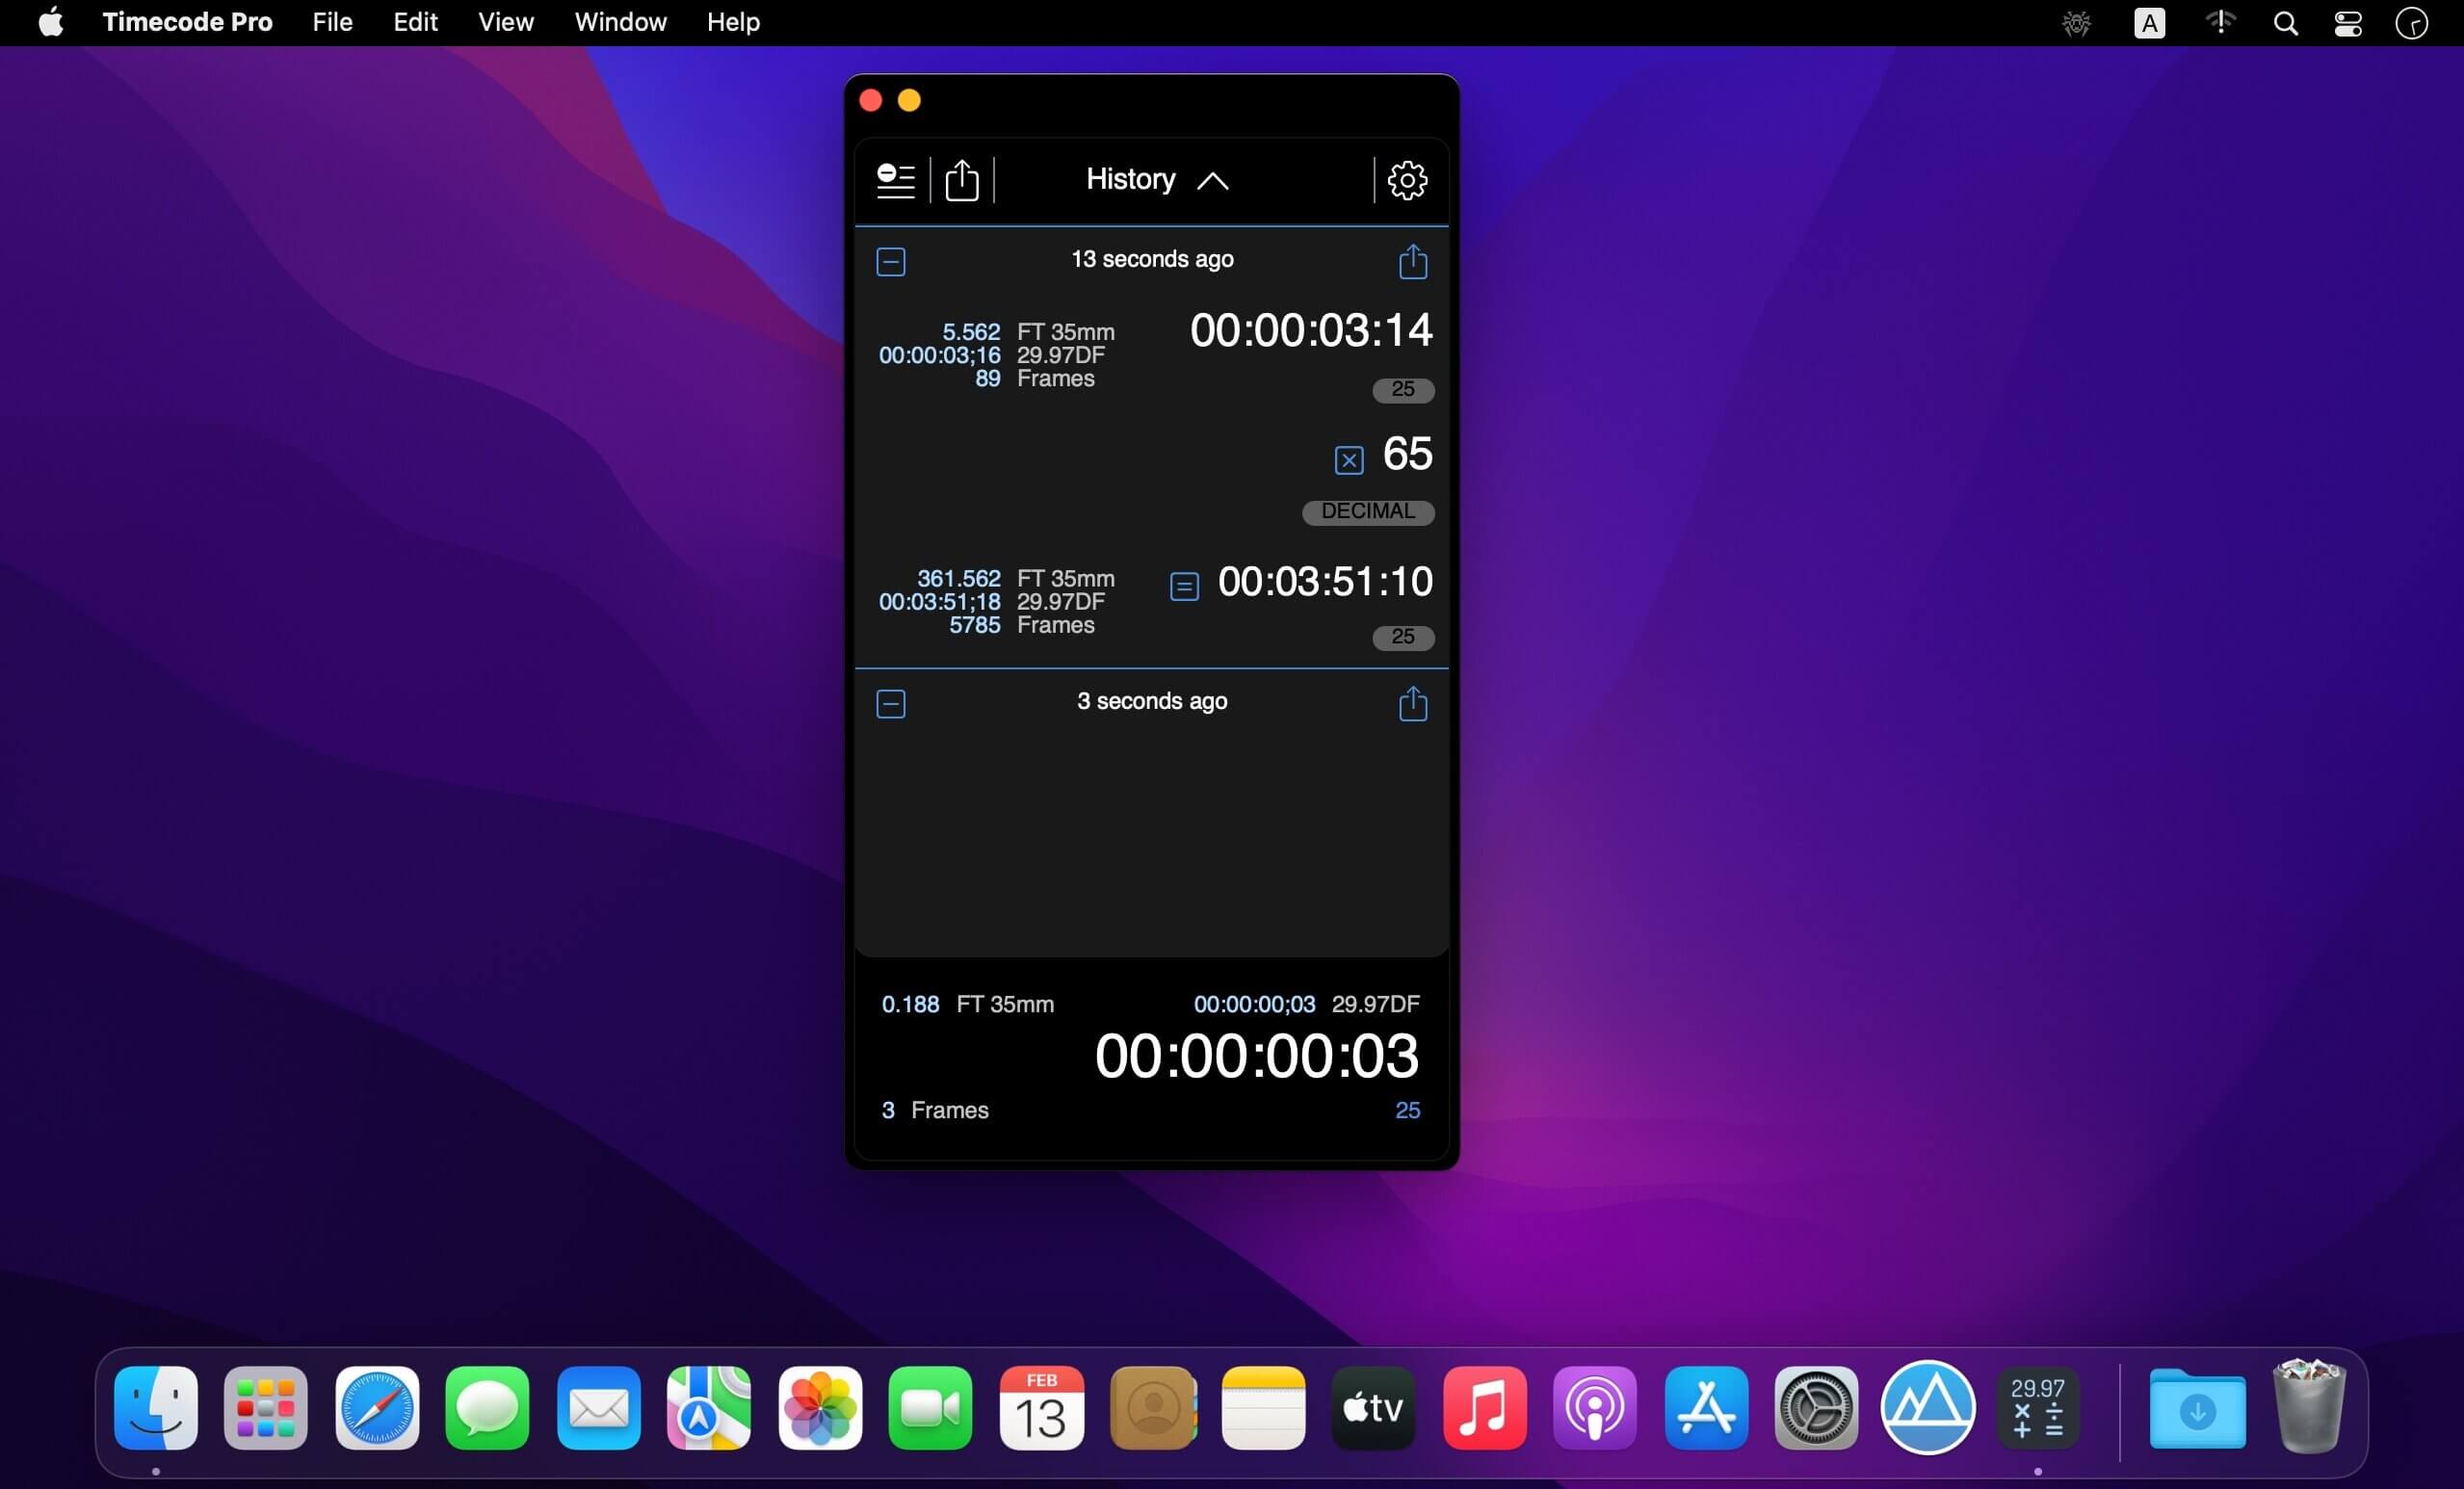The height and width of the screenshot is (1489, 2464).
Task: Open Finder from the Dock
Action: (x=156, y=1407)
